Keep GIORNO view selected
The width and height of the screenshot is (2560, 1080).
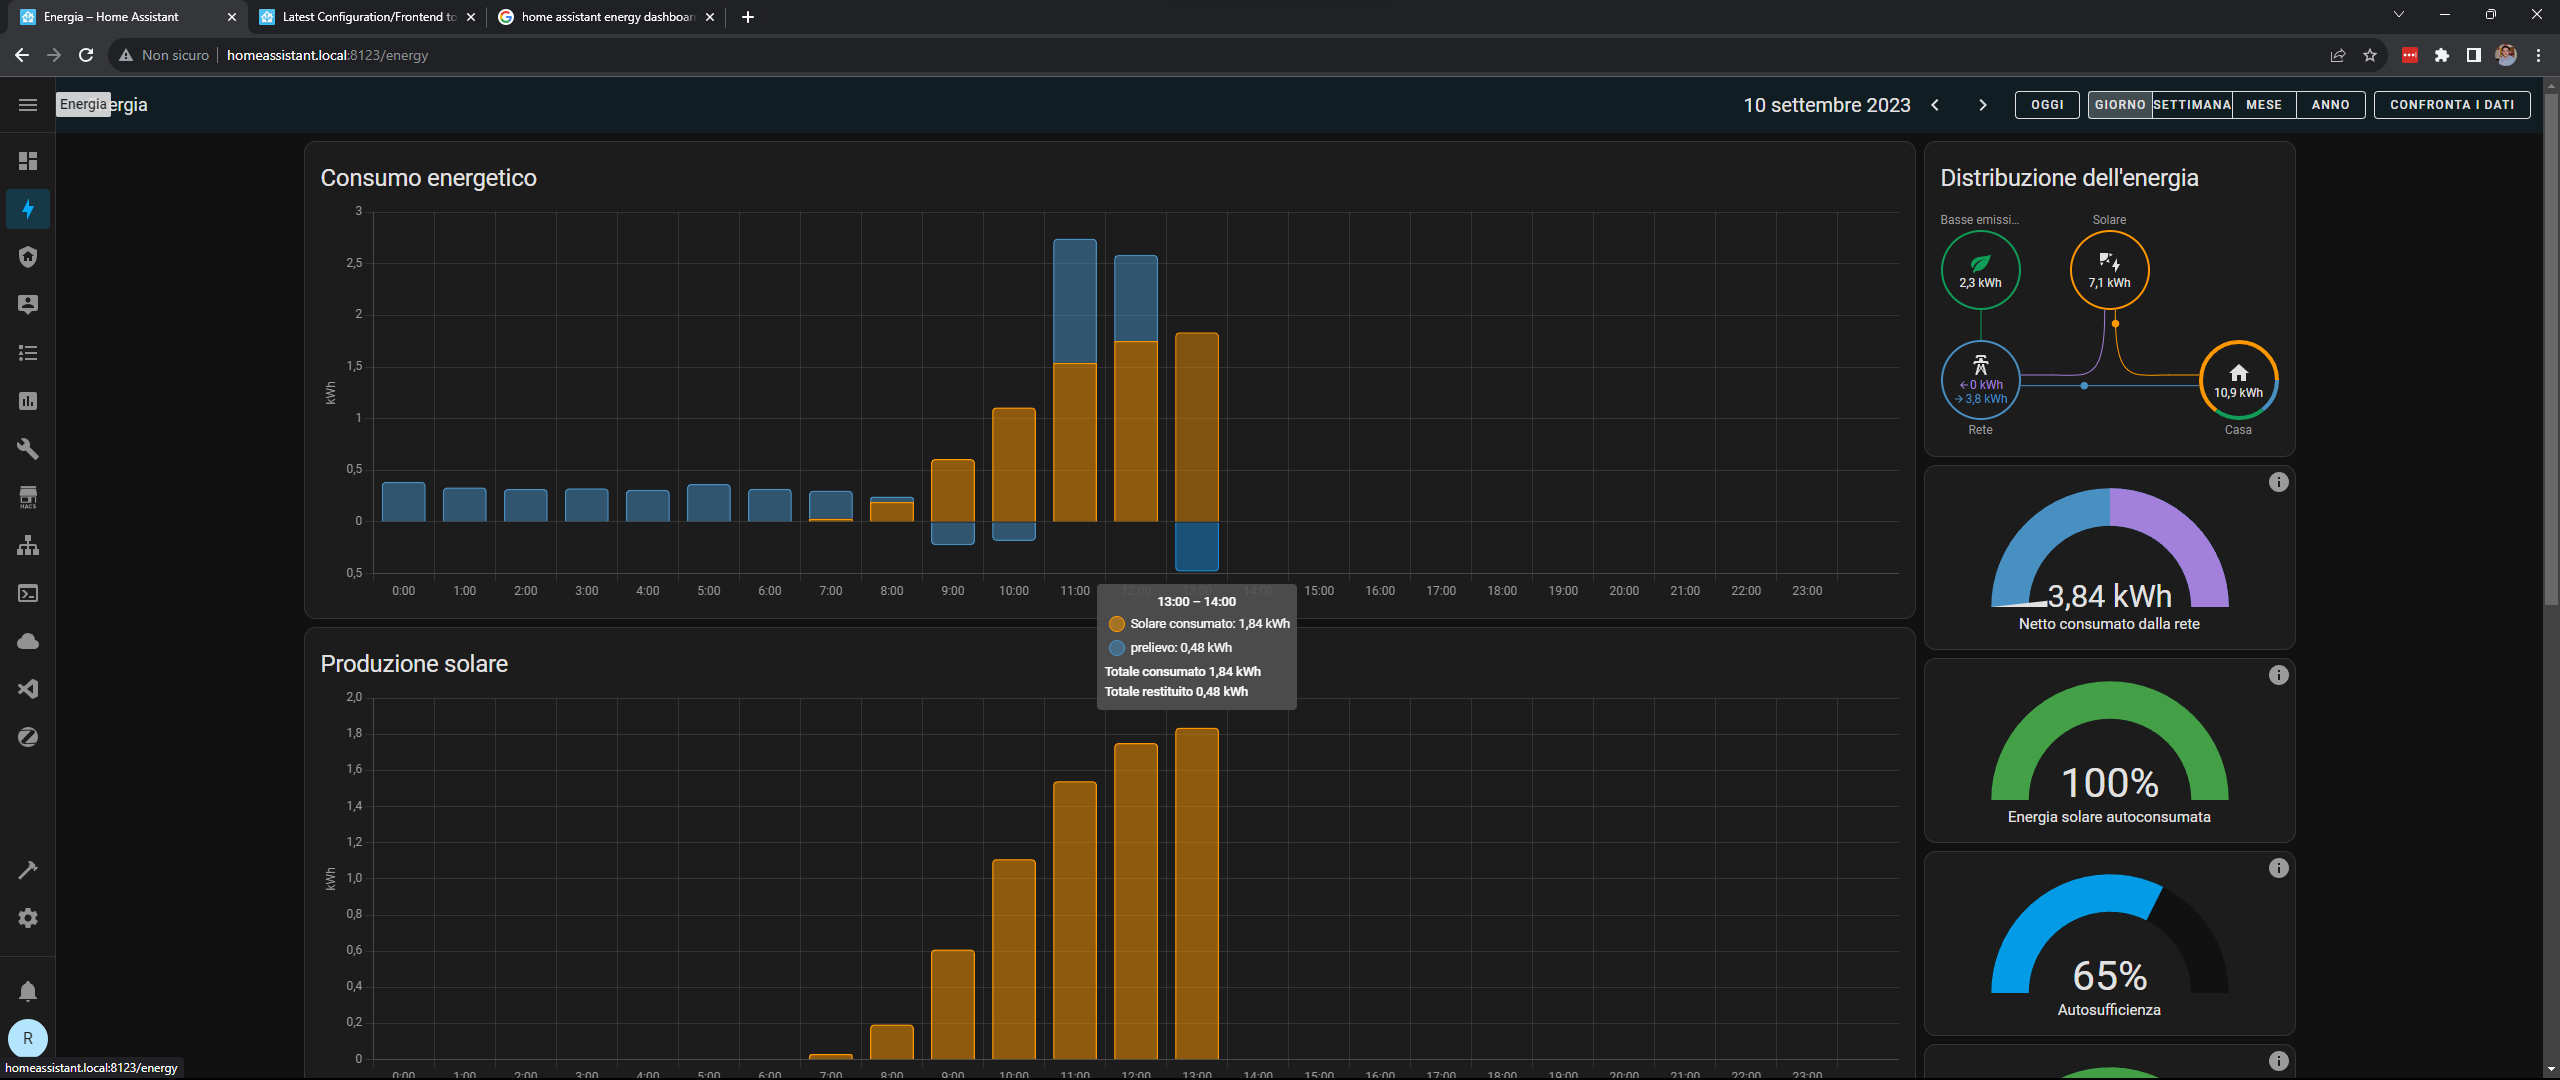(2120, 104)
